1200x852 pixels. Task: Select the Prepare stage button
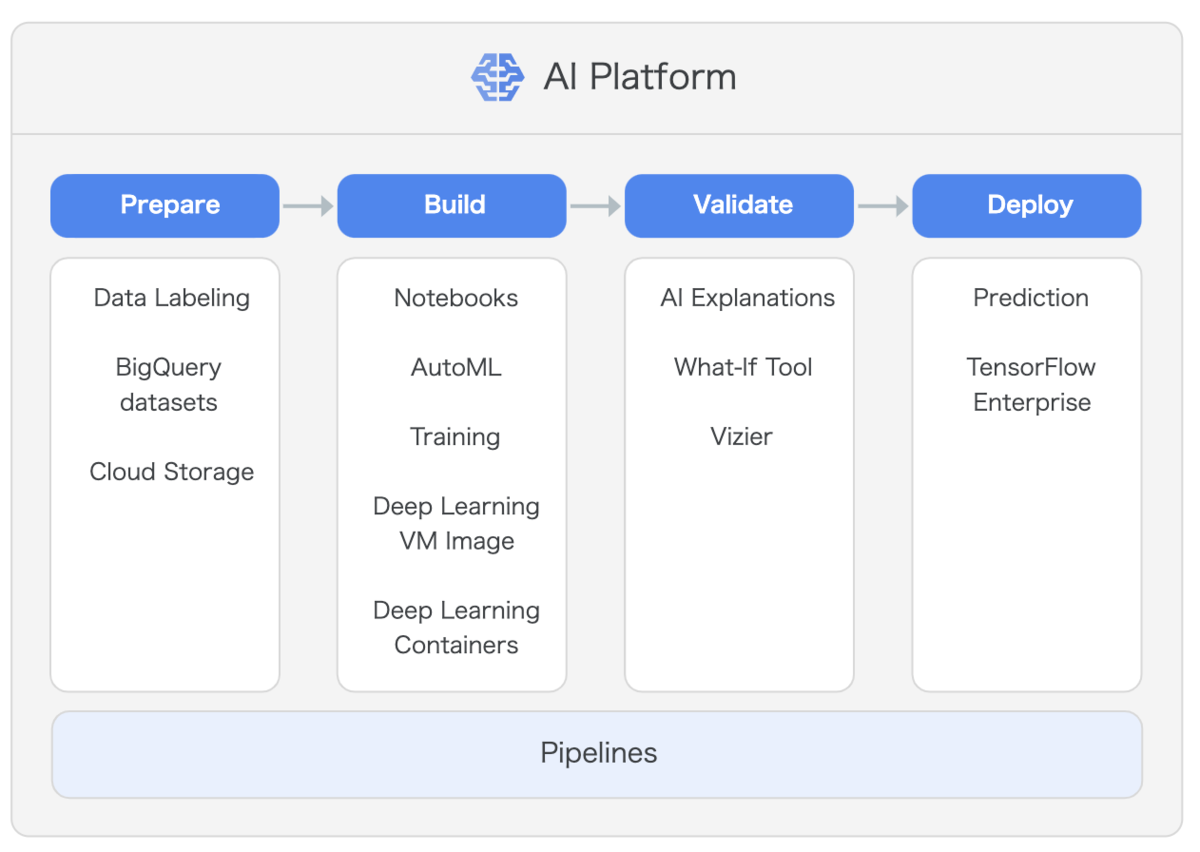(165, 206)
